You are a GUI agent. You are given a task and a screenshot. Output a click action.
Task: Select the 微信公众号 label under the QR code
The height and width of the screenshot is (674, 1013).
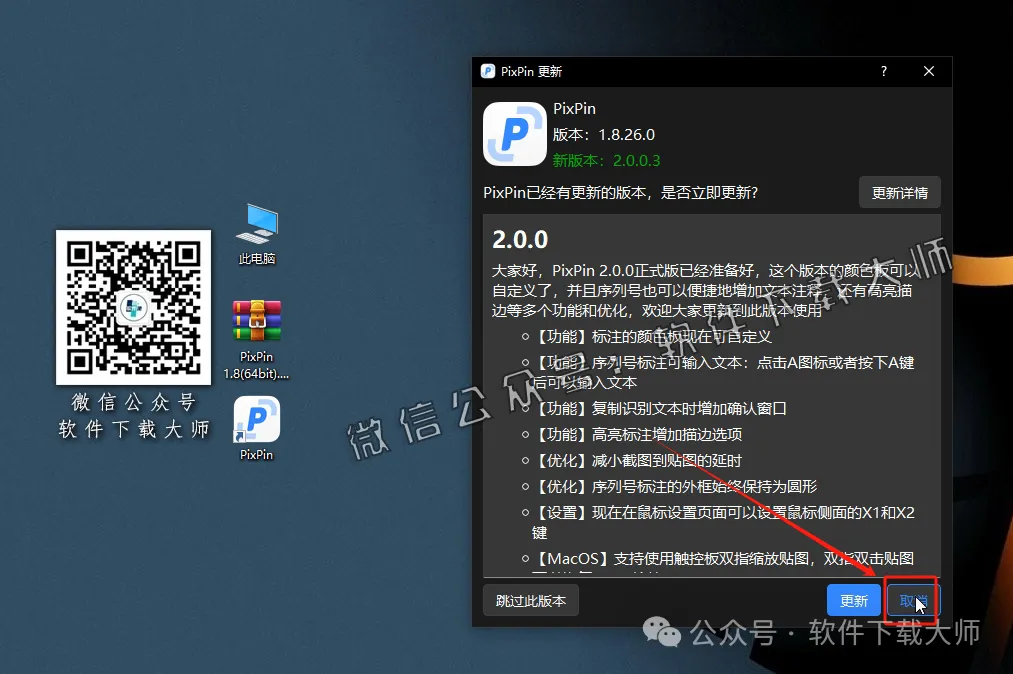pyautogui.click(x=133, y=401)
